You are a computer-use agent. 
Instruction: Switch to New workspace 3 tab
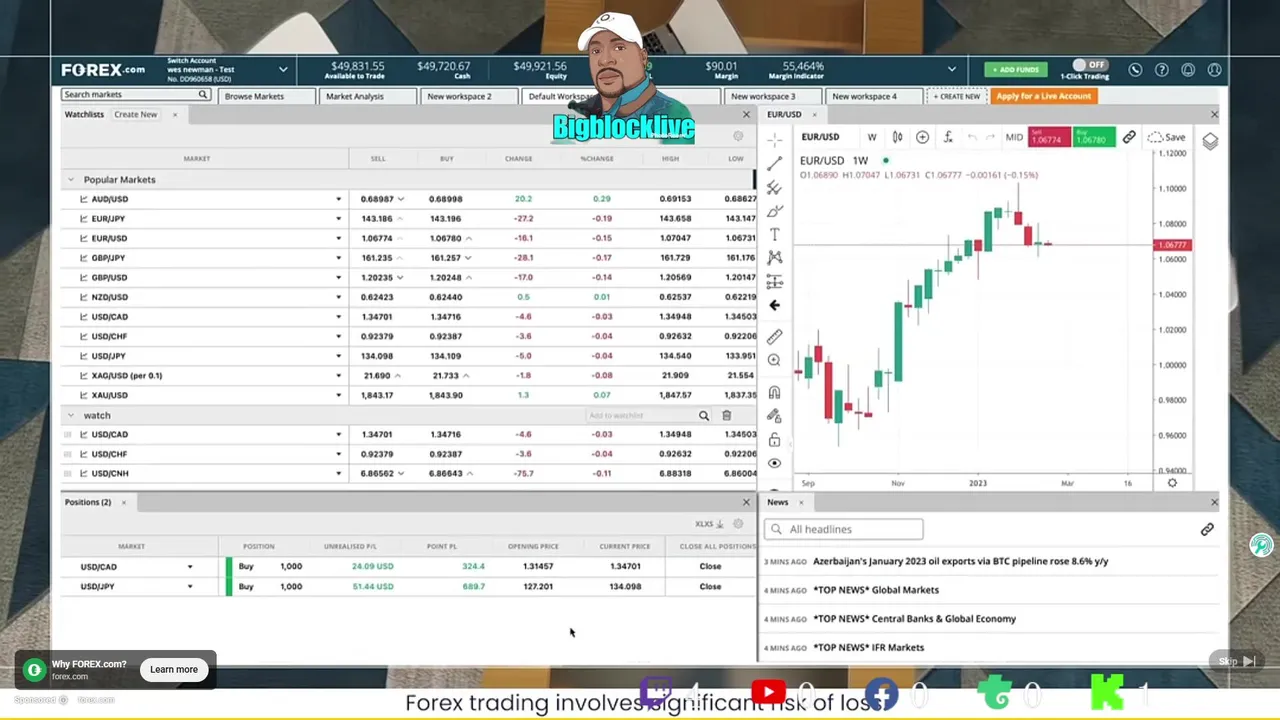[771, 96]
